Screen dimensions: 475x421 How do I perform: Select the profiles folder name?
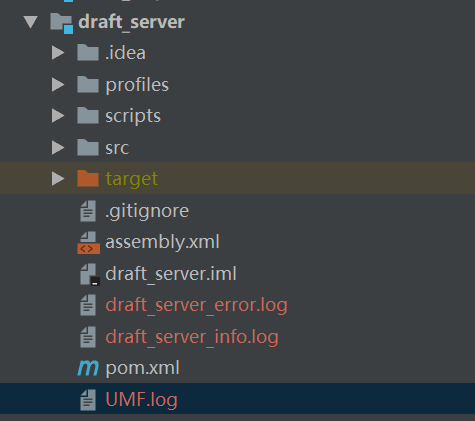137,85
